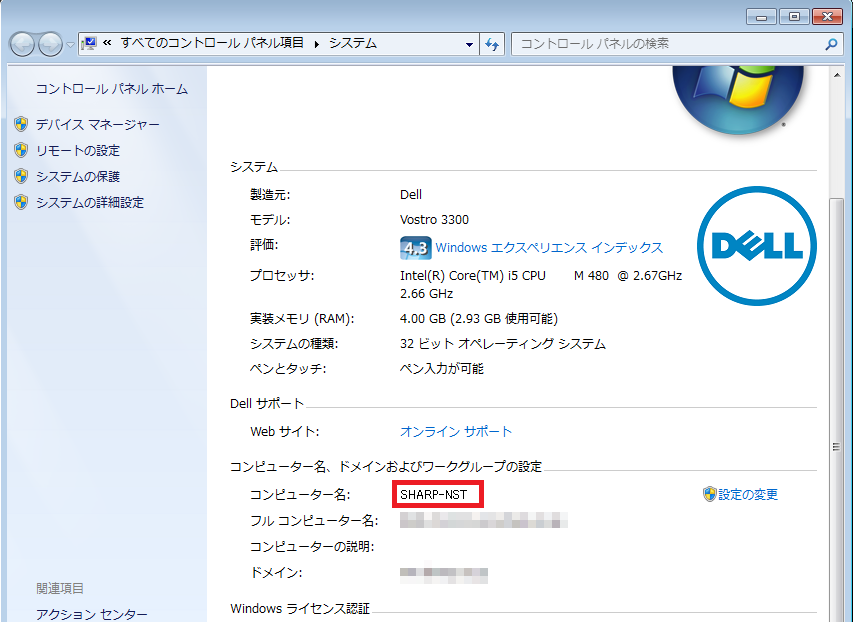This screenshot has width=853, height=622.
Task: Click the shield icon beside リモートの設定
Action: pyautogui.click(x=21, y=150)
